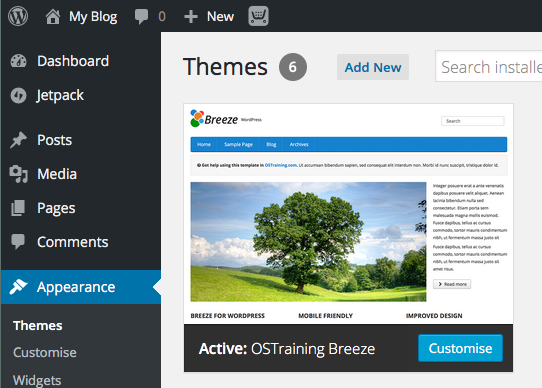542x388 pixels.
Task: Click the Dashboard gauge icon
Action: [x=18, y=61]
